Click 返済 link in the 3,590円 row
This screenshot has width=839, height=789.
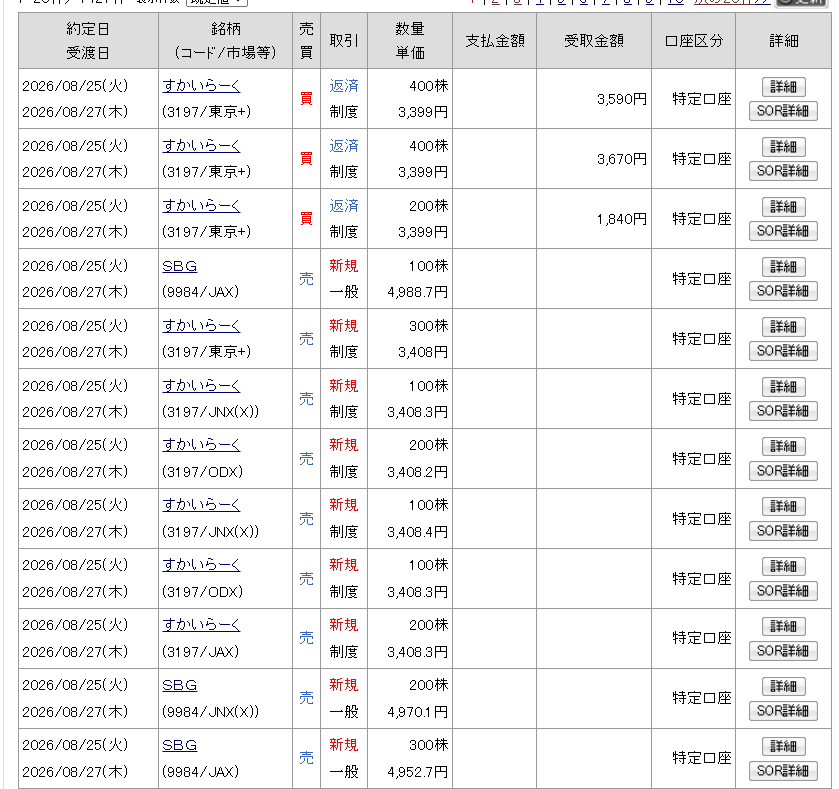(344, 86)
